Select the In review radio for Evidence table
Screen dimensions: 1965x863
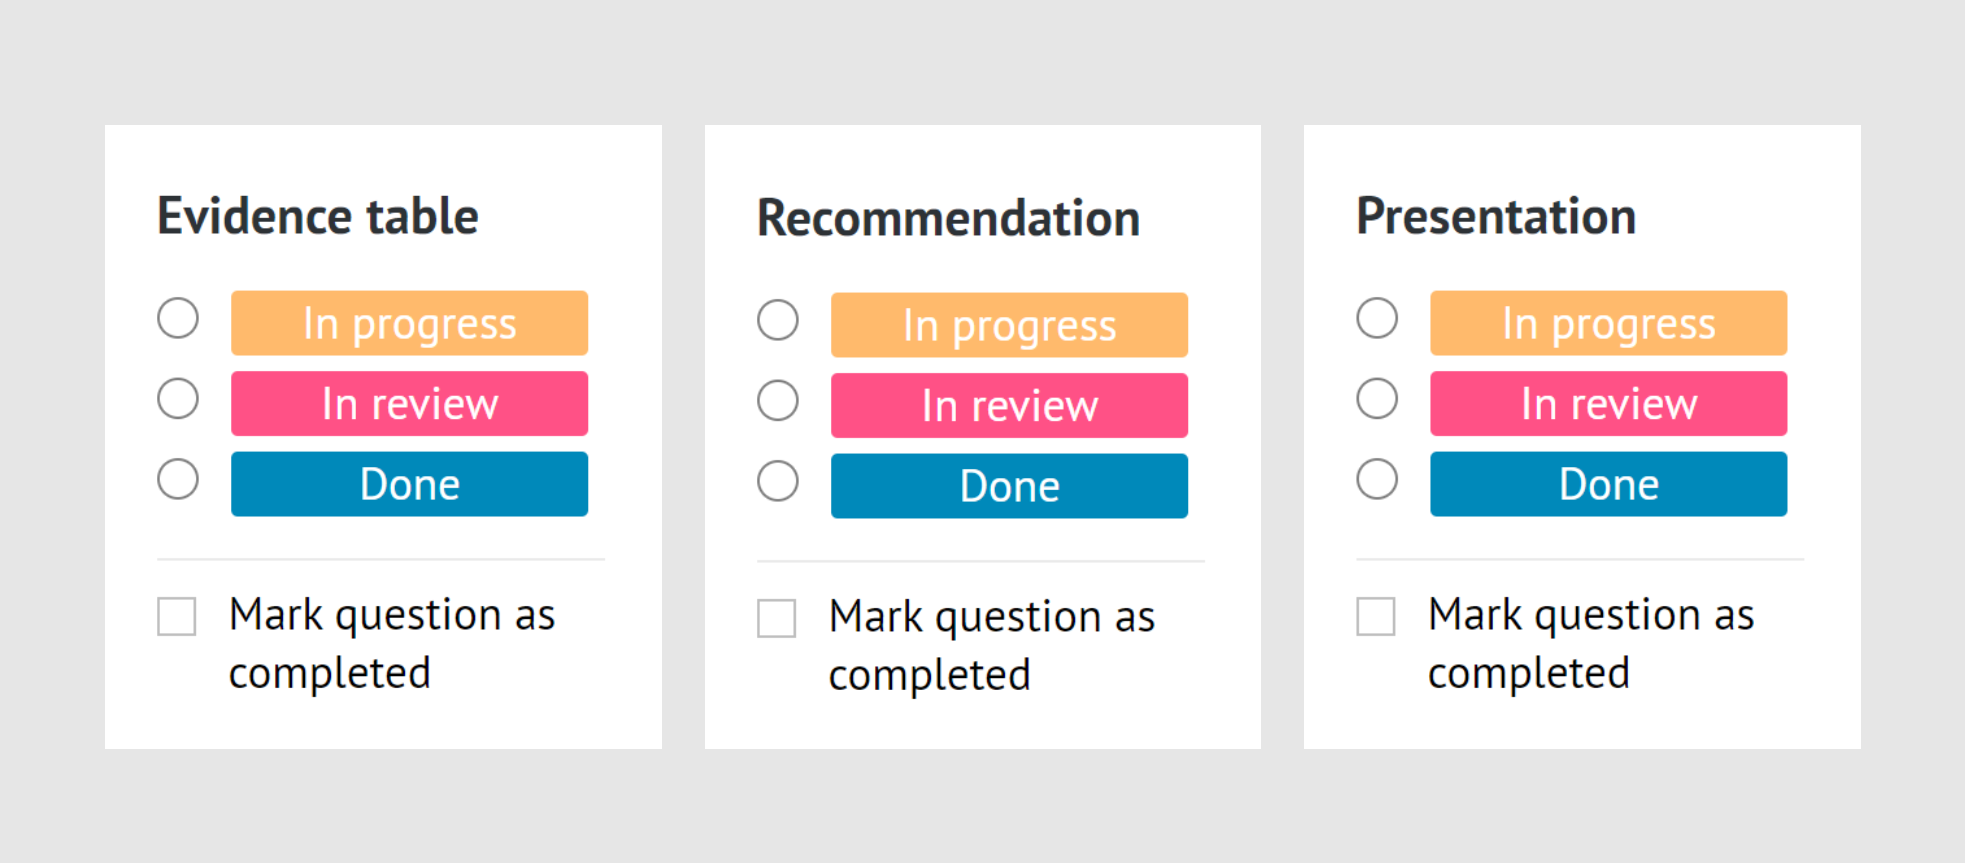coord(177,398)
